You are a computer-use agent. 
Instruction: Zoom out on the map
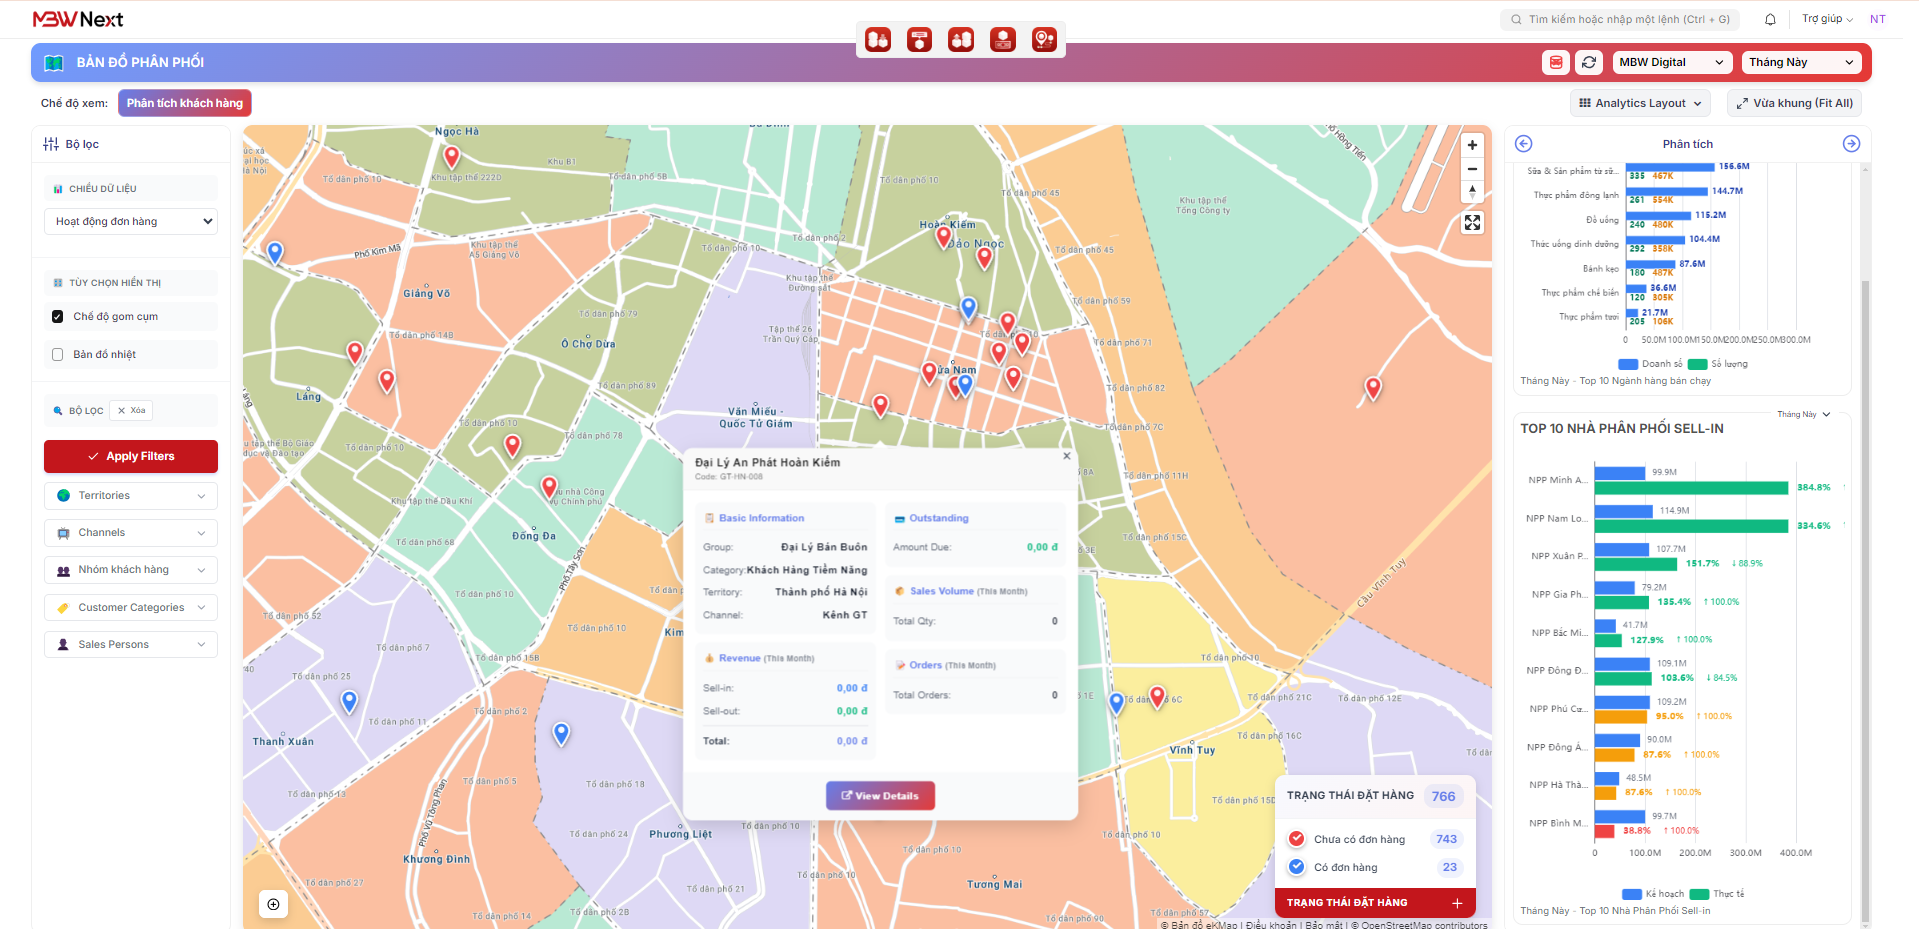click(x=1472, y=169)
